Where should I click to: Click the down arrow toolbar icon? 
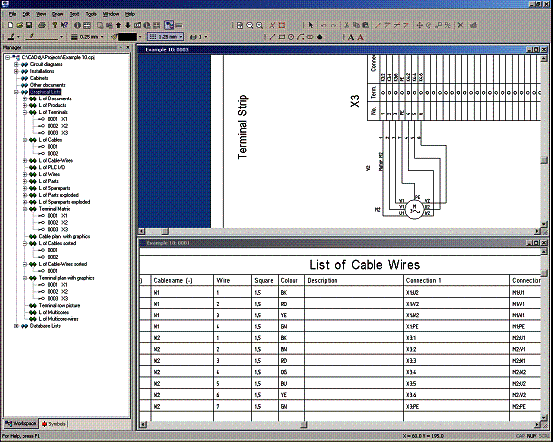tap(128, 25)
